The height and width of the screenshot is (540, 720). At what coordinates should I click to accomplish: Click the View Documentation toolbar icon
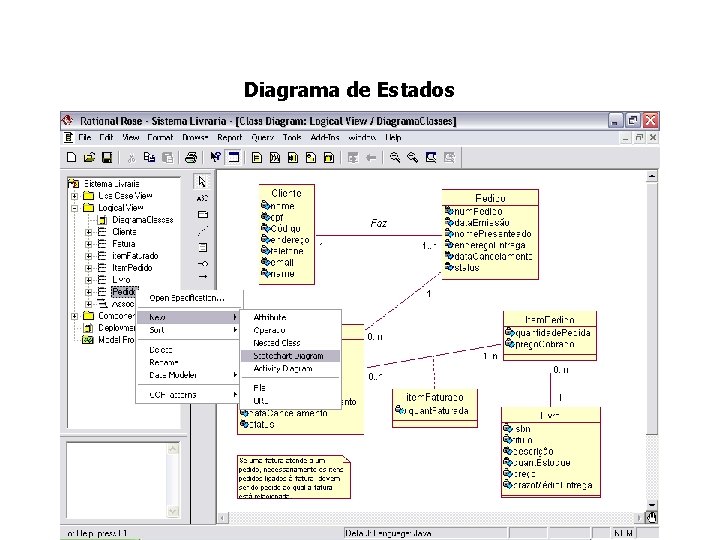point(234,158)
